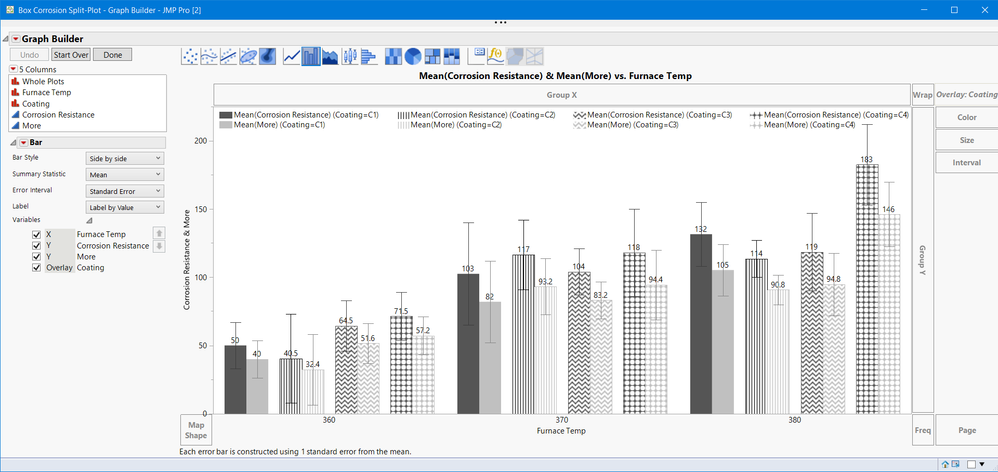Select the Contour element icon
The width and height of the screenshot is (998, 472).
tap(268, 56)
